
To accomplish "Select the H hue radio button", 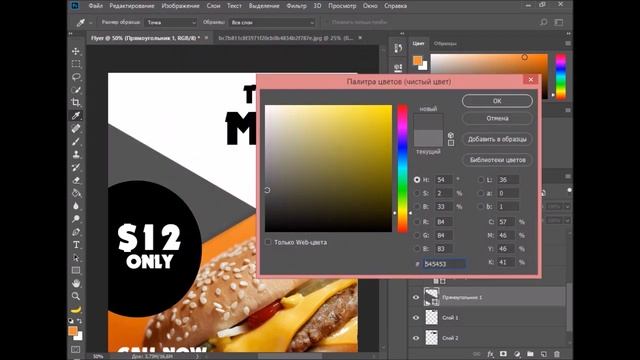I will point(417,180).
